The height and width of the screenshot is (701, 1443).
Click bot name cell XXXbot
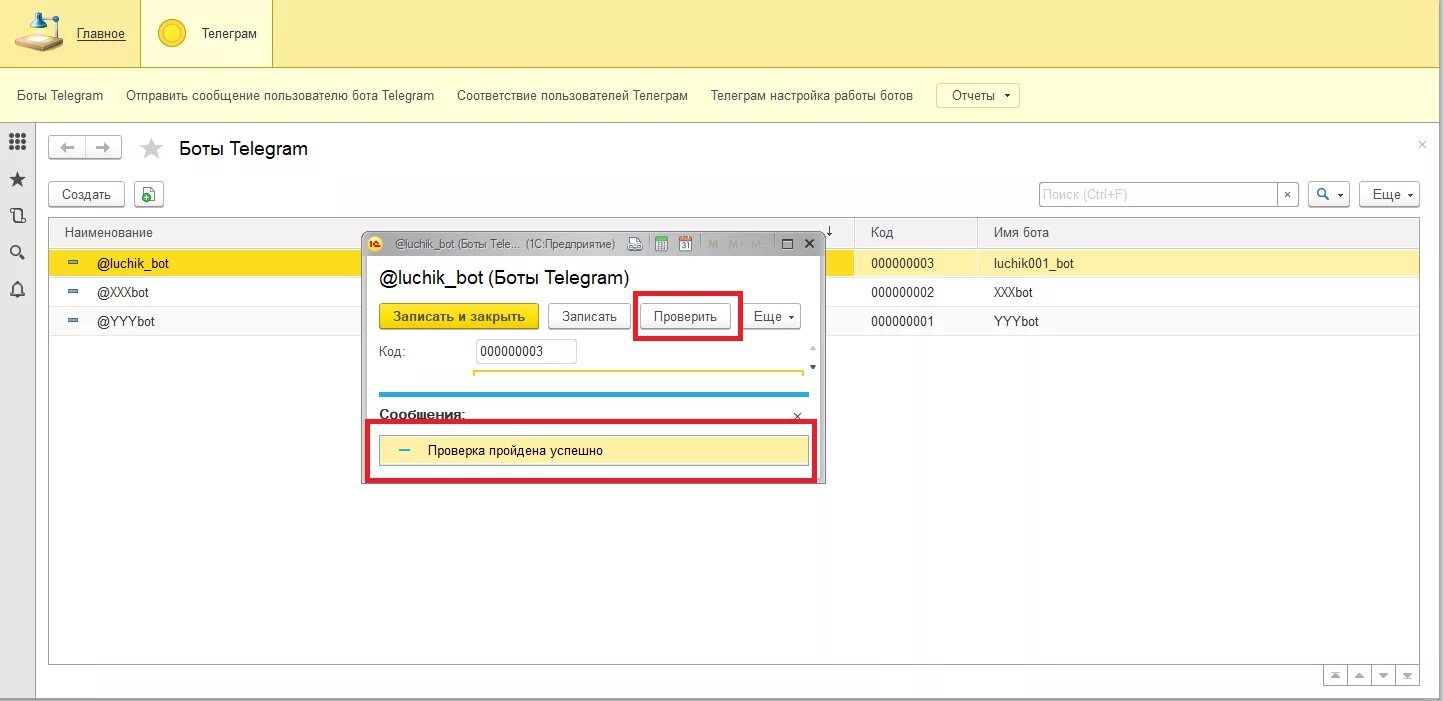tap(1013, 293)
